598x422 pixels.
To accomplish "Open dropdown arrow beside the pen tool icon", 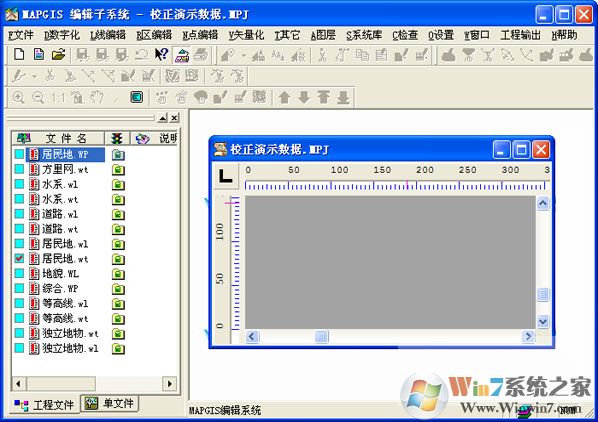I will click(x=34, y=77).
